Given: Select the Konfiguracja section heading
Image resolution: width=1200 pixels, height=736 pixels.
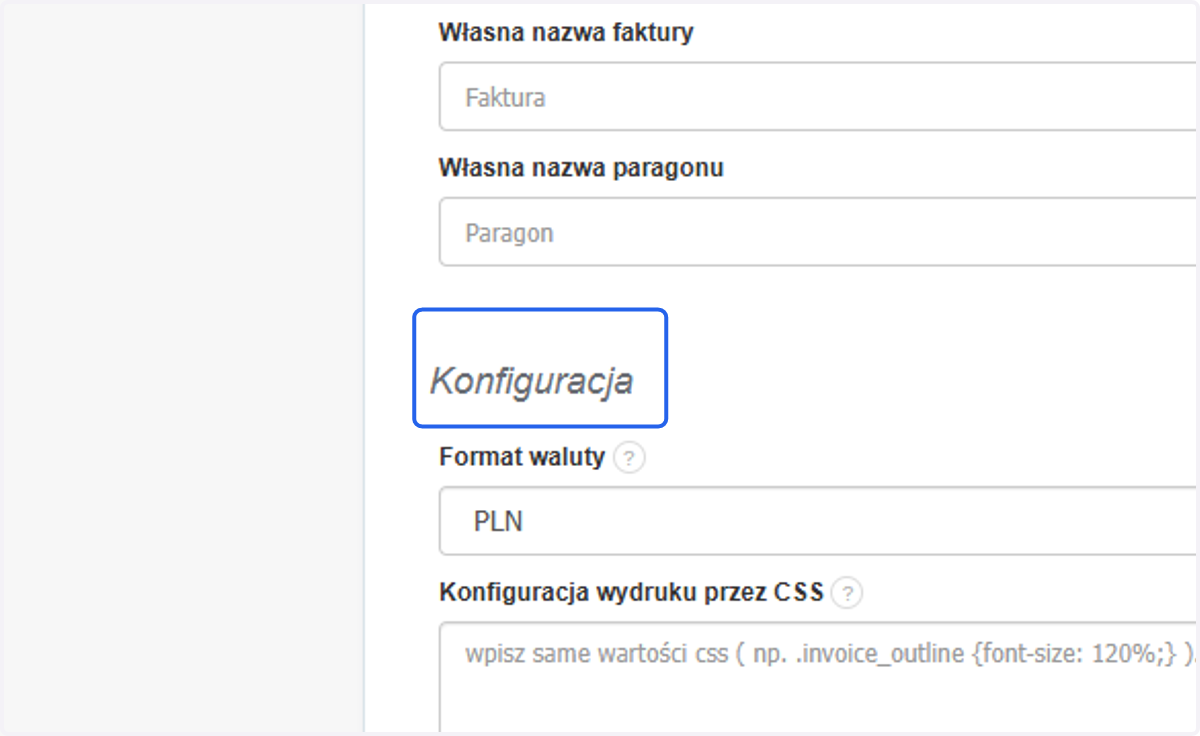Looking at the screenshot, I should coord(531,381).
